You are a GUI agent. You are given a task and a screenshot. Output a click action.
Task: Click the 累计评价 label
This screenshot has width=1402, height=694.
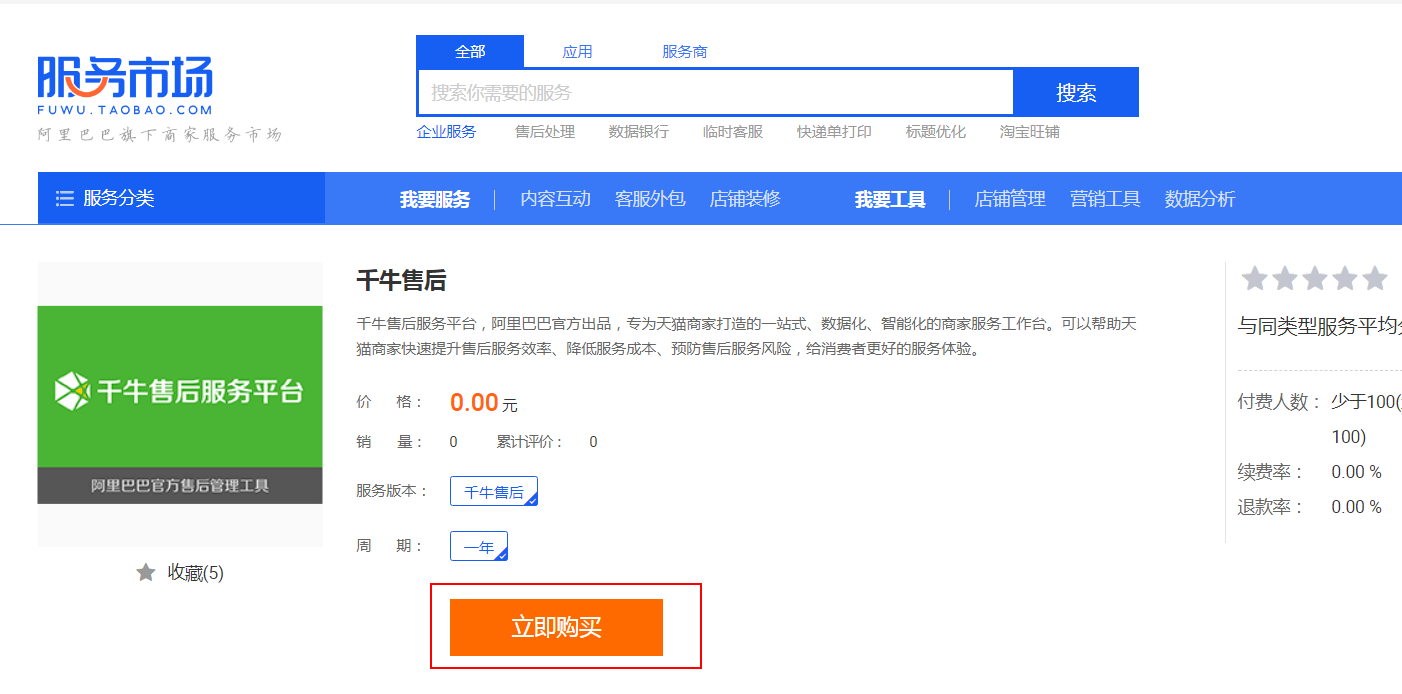click(530, 442)
